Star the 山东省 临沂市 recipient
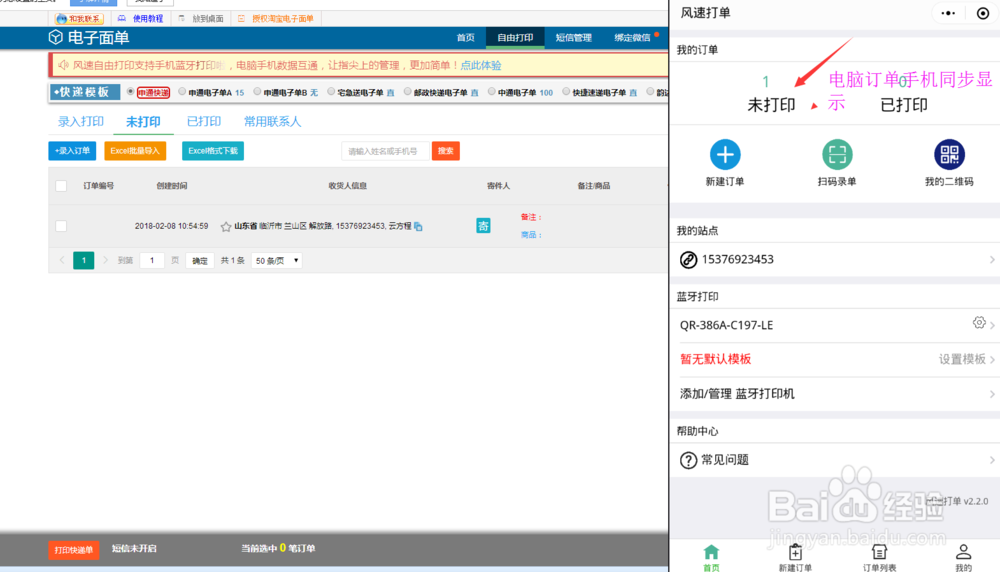 [x=226, y=226]
